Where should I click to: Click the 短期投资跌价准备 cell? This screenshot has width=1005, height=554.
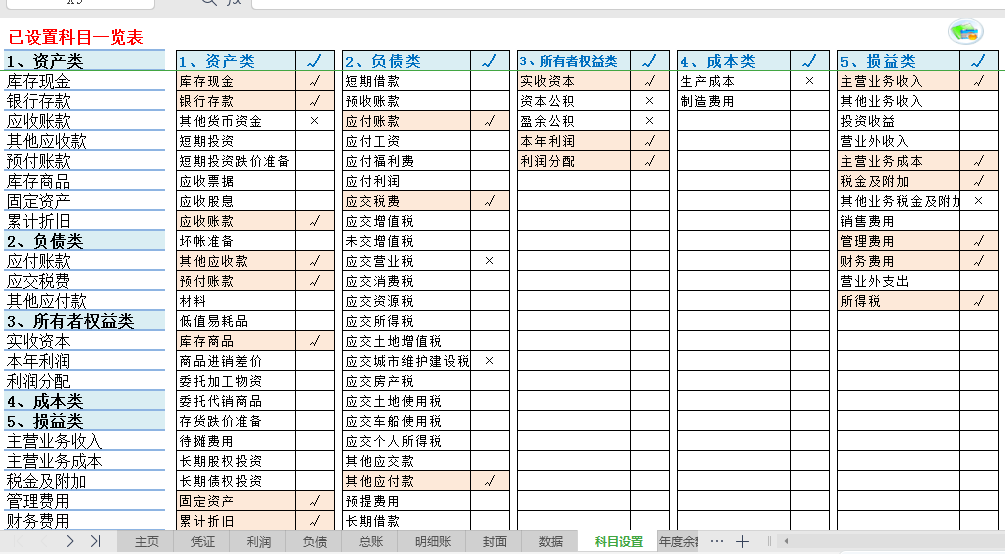pos(236,161)
